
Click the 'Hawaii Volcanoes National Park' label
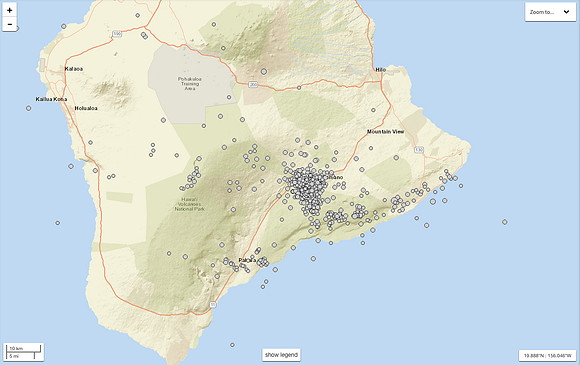click(x=189, y=204)
